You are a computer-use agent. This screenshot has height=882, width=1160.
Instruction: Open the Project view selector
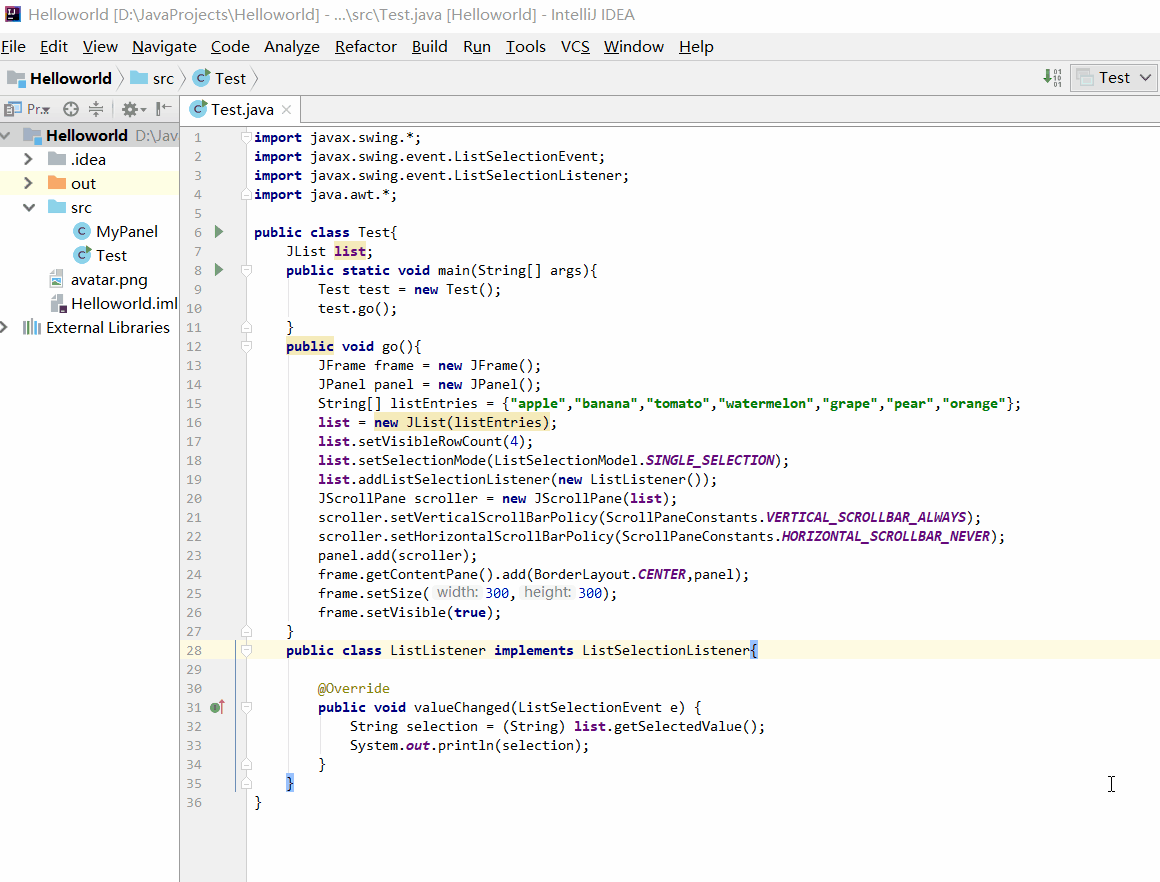click(27, 110)
